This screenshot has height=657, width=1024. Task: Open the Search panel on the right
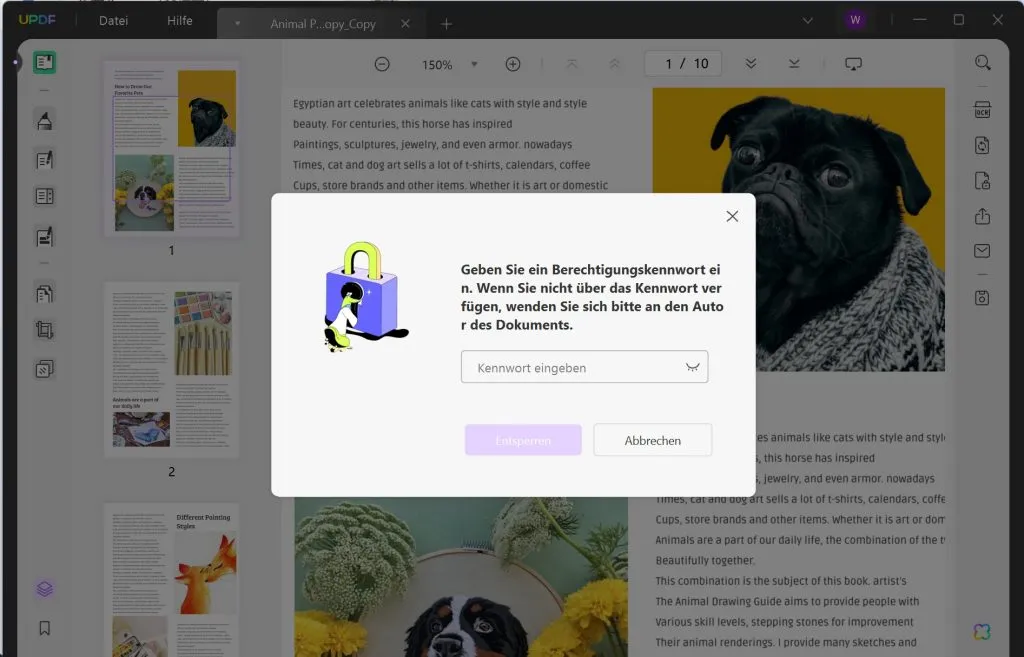coord(981,61)
